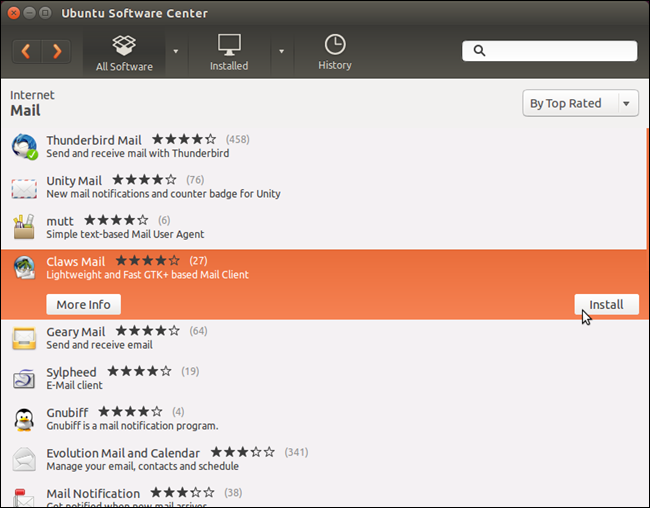
Task: Click the Gnubiff penguin icon
Action: point(24,419)
